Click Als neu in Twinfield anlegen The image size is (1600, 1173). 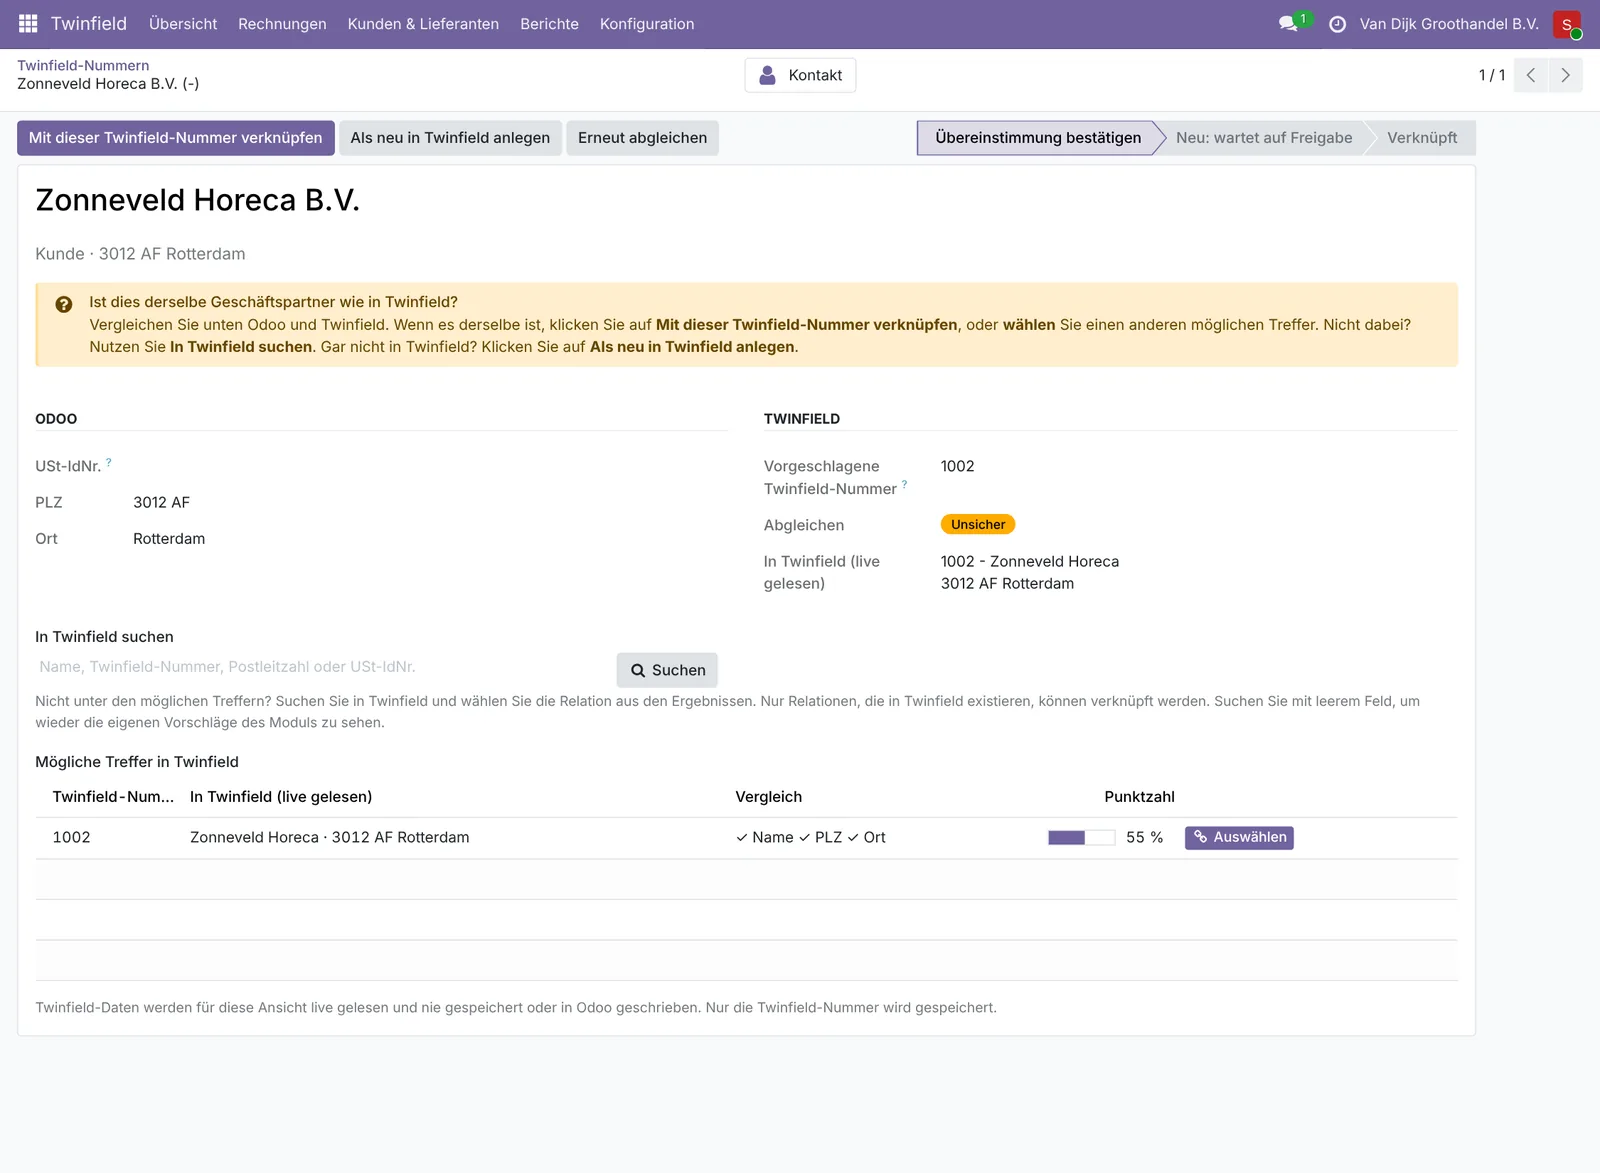(450, 138)
